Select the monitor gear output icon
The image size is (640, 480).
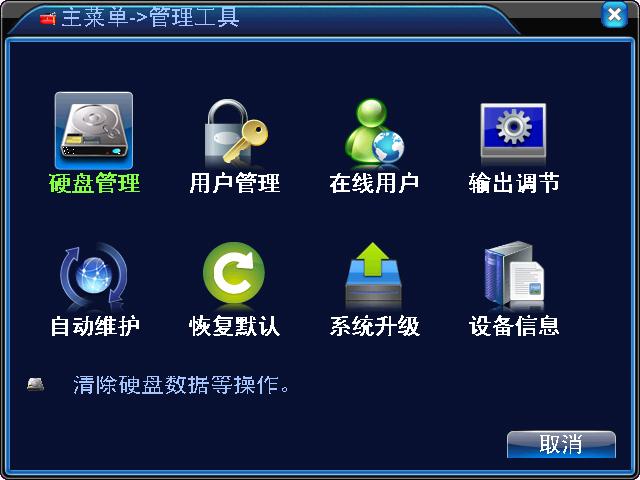513,131
